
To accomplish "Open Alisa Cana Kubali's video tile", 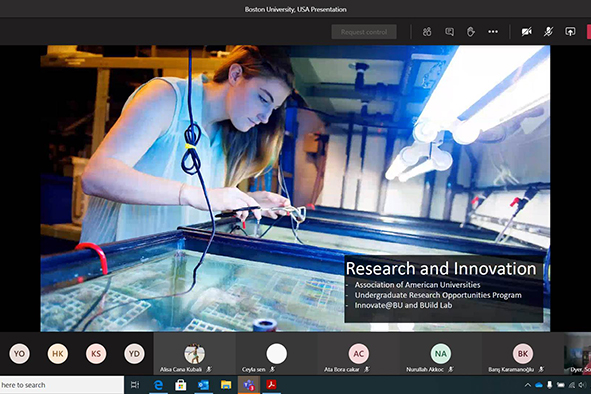I will pyautogui.click(x=194, y=354).
